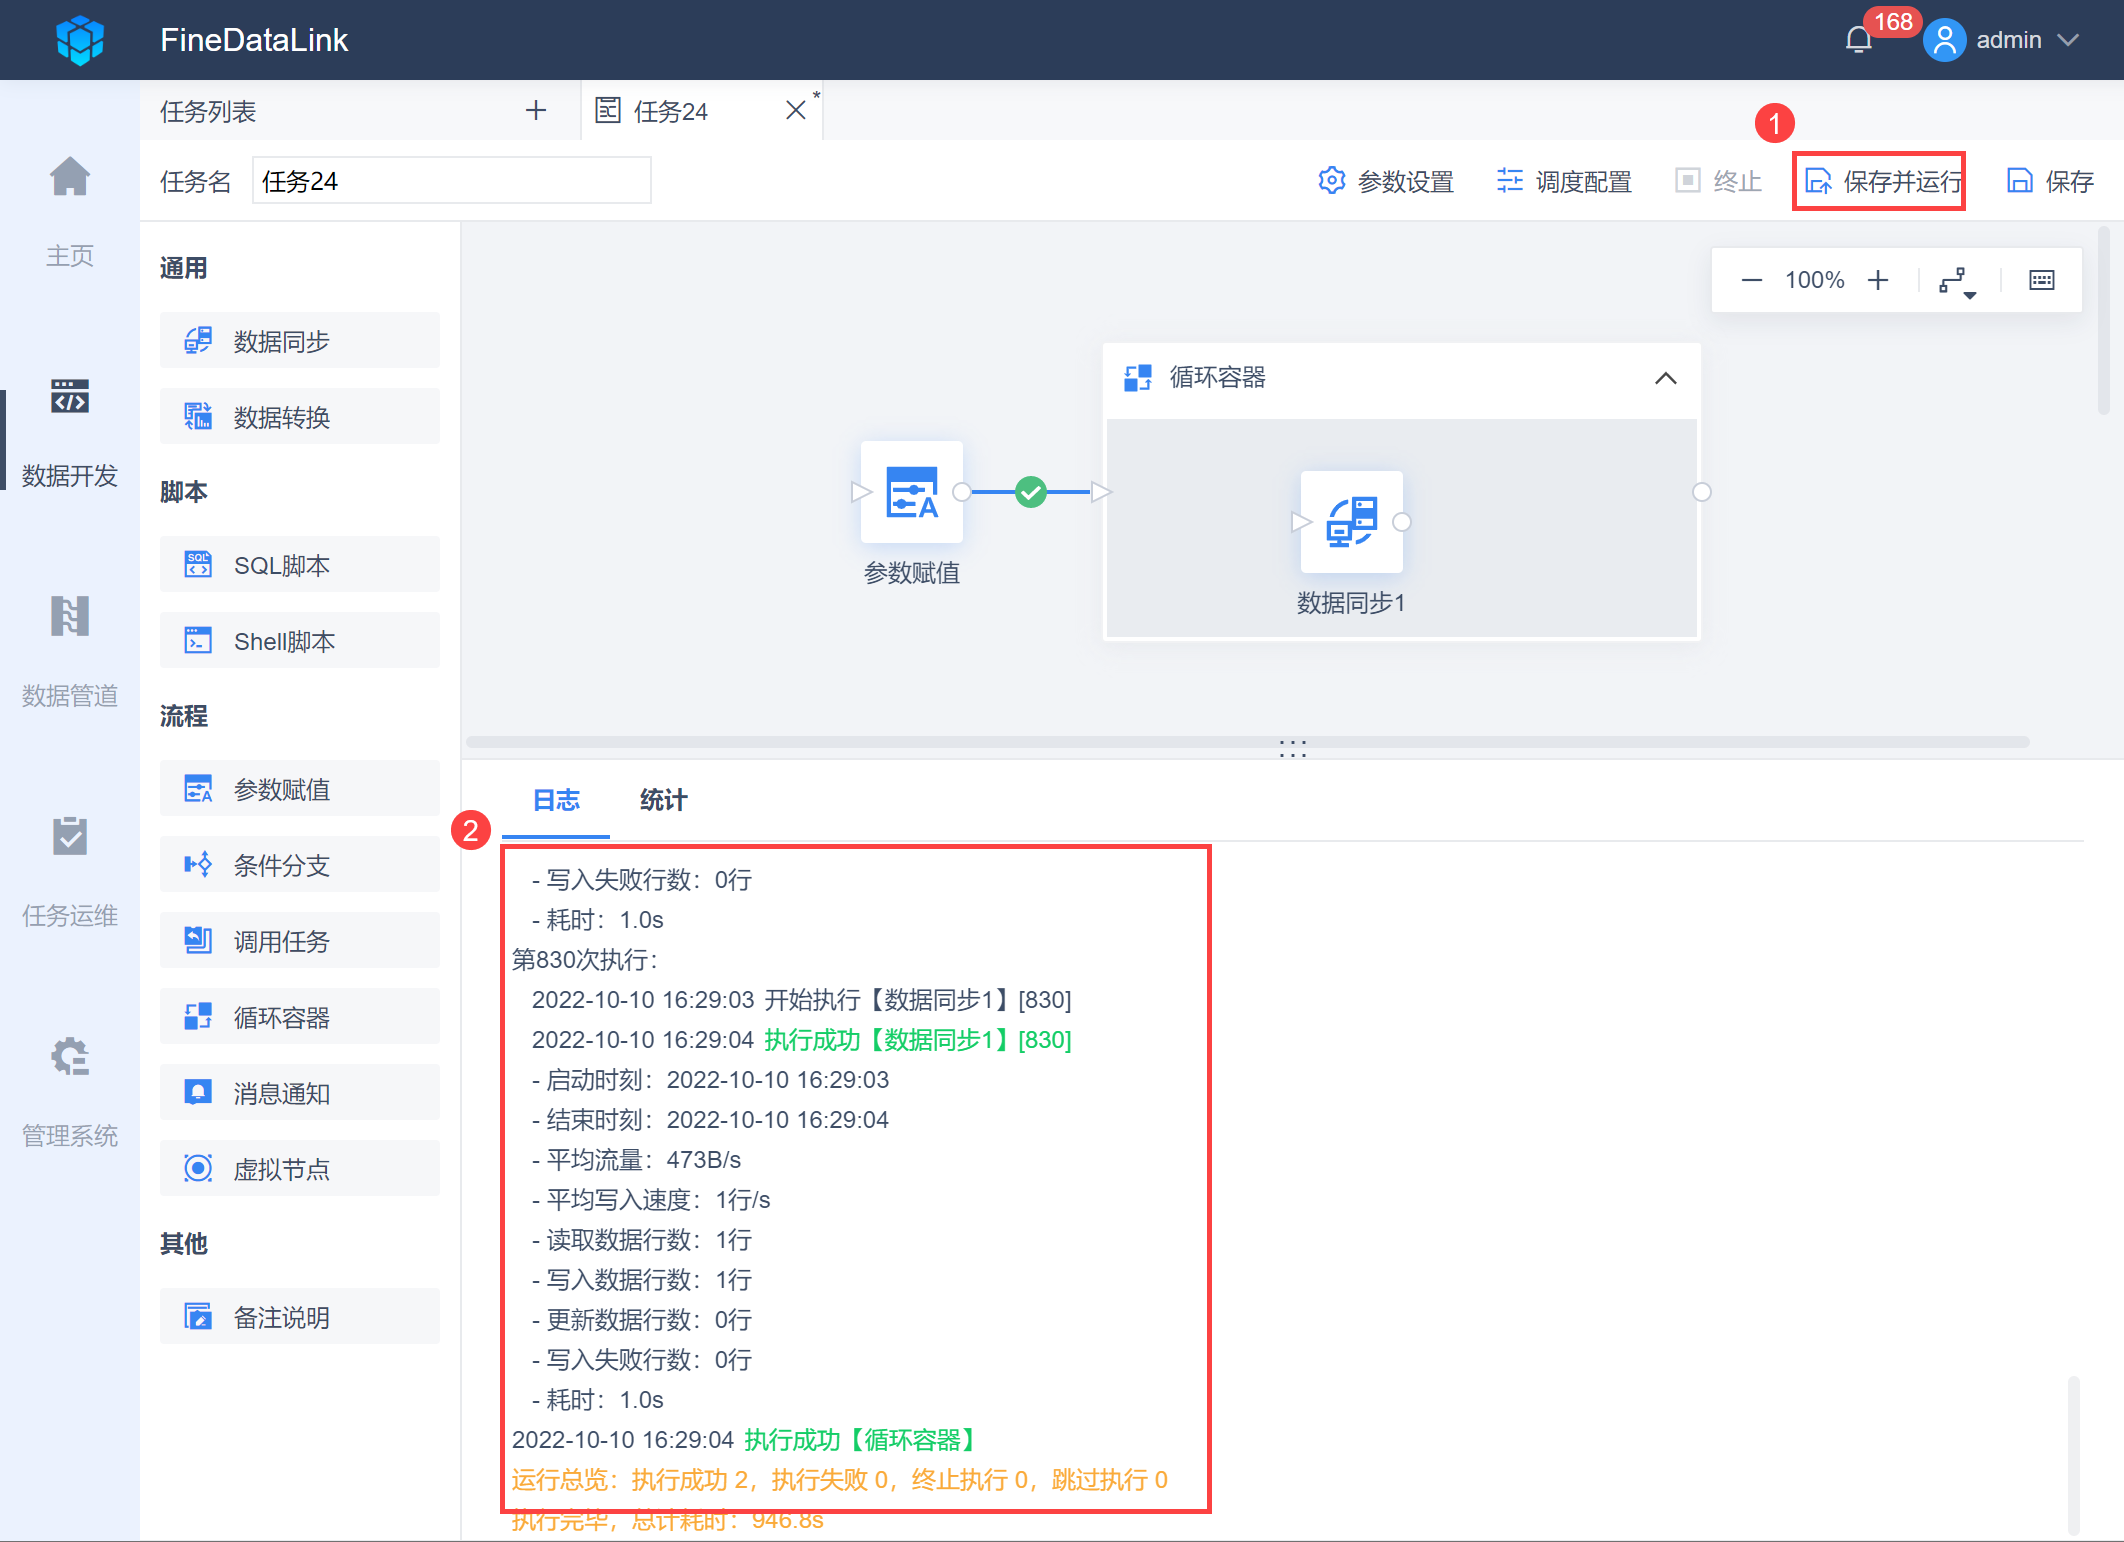The height and width of the screenshot is (1542, 2124).
Task: Select the 数据同步1 node in the loop container
Action: click(x=1350, y=522)
